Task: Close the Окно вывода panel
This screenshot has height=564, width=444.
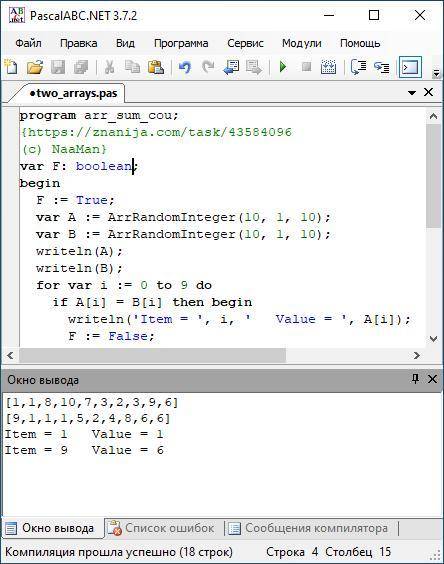Action: 432,379
